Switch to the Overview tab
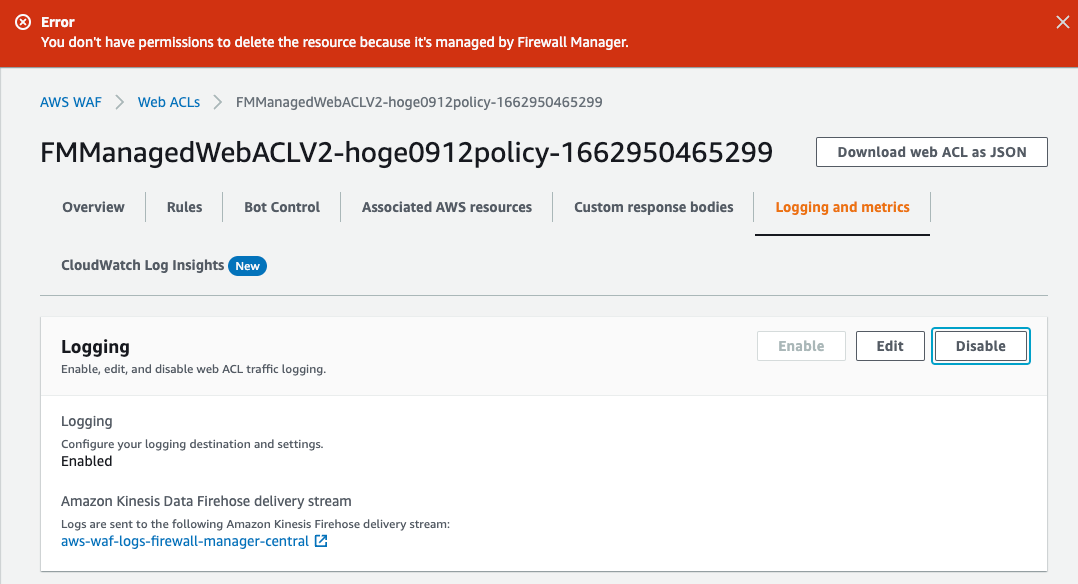Viewport: 1078px width, 584px height. pos(94,207)
